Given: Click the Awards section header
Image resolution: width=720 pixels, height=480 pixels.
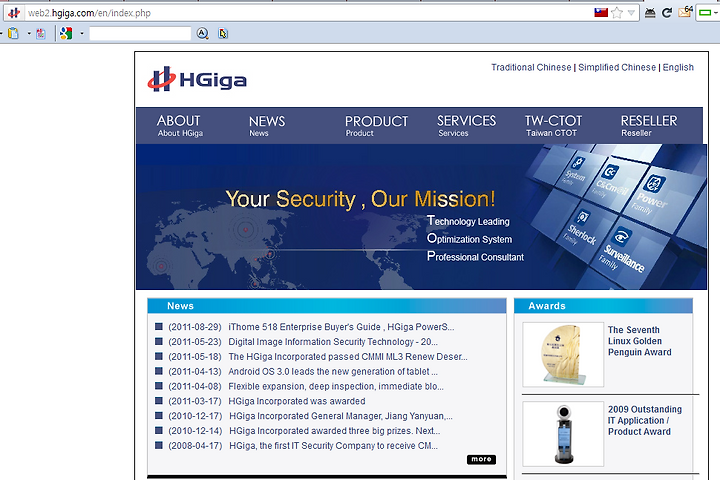Looking at the screenshot, I should click(x=603, y=306).
